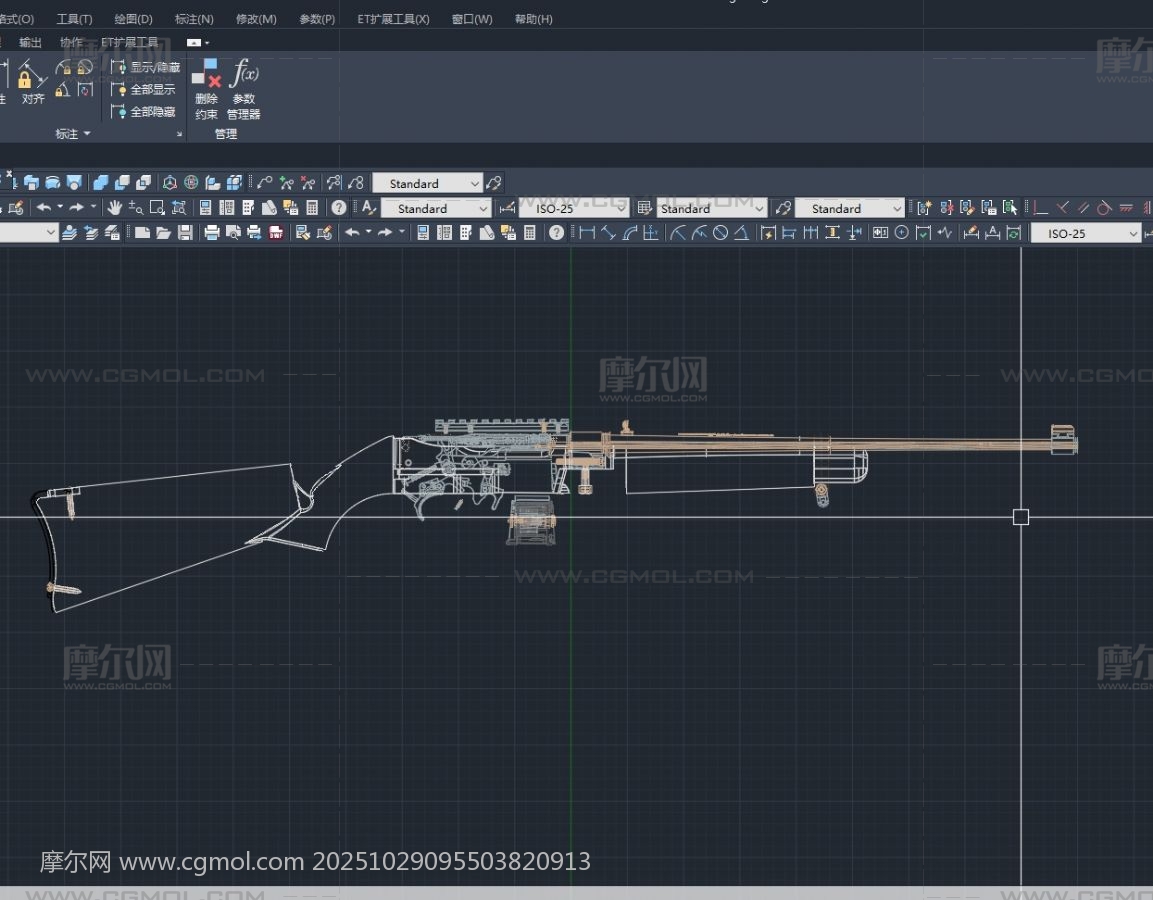Screen dimensions: 1153x900
Task: Click the Save floppy disk icon
Action: click(x=185, y=233)
